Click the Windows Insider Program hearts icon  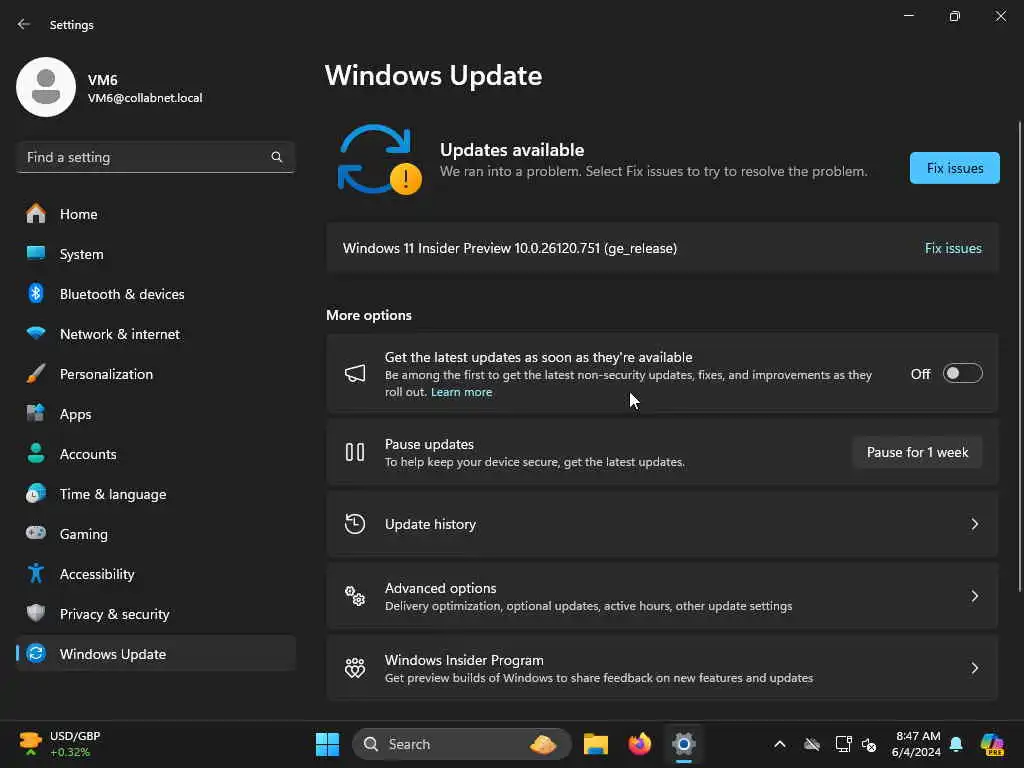coord(355,667)
